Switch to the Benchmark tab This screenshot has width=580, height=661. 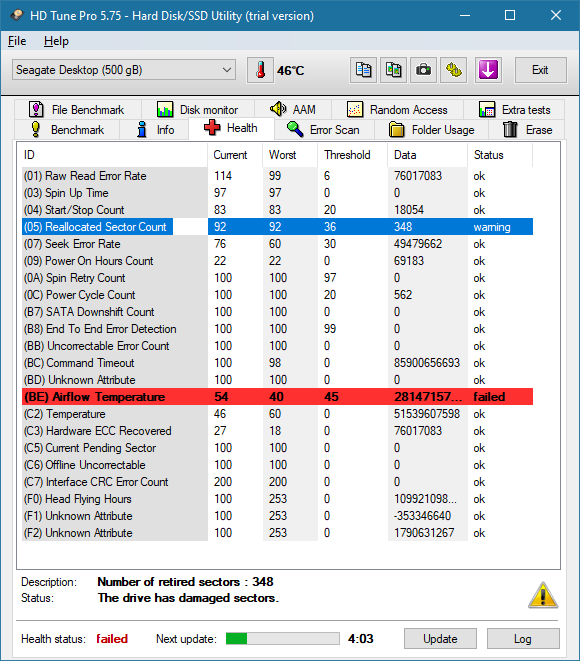pos(67,129)
